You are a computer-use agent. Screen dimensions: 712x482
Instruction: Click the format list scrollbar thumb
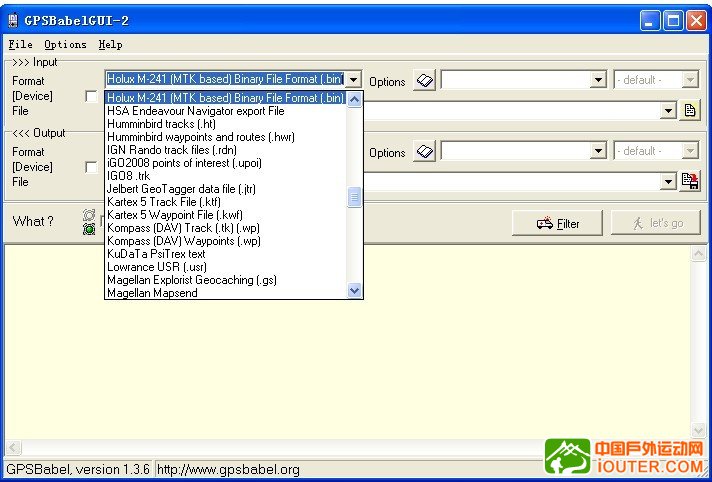pyautogui.click(x=354, y=197)
